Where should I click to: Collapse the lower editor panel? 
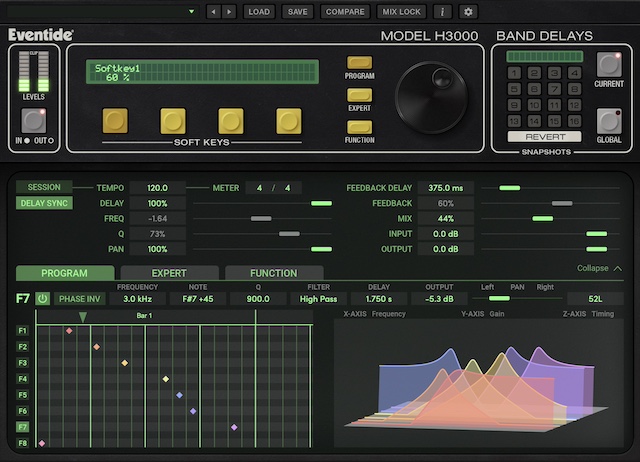click(x=598, y=268)
